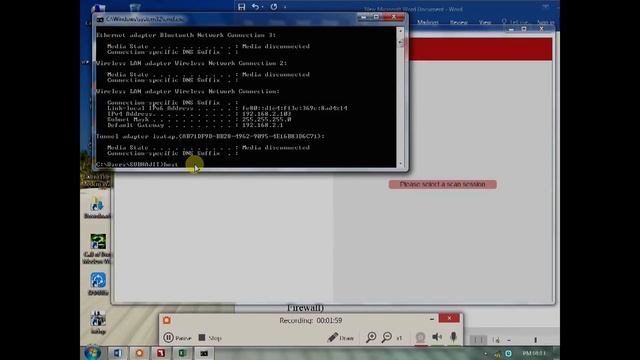The width and height of the screenshot is (640, 360).
Task: Click the zoom out magnifier in the recorder
Action: coord(387,337)
